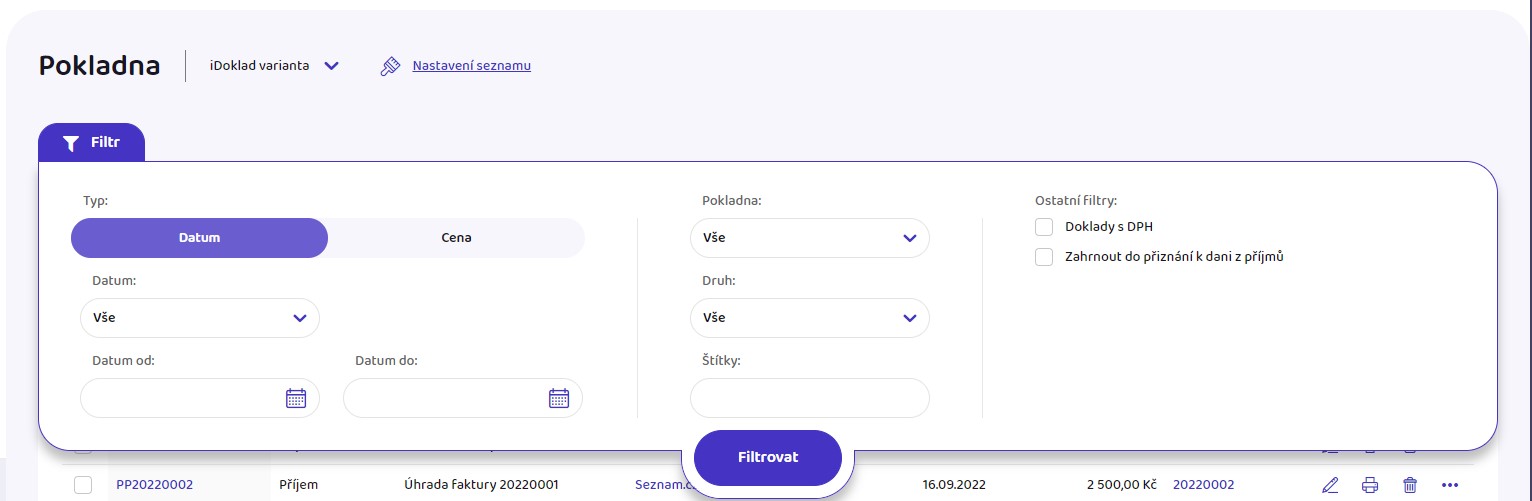Open more options for PP20220002 row
The height and width of the screenshot is (501, 1532).
point(1451,485)
